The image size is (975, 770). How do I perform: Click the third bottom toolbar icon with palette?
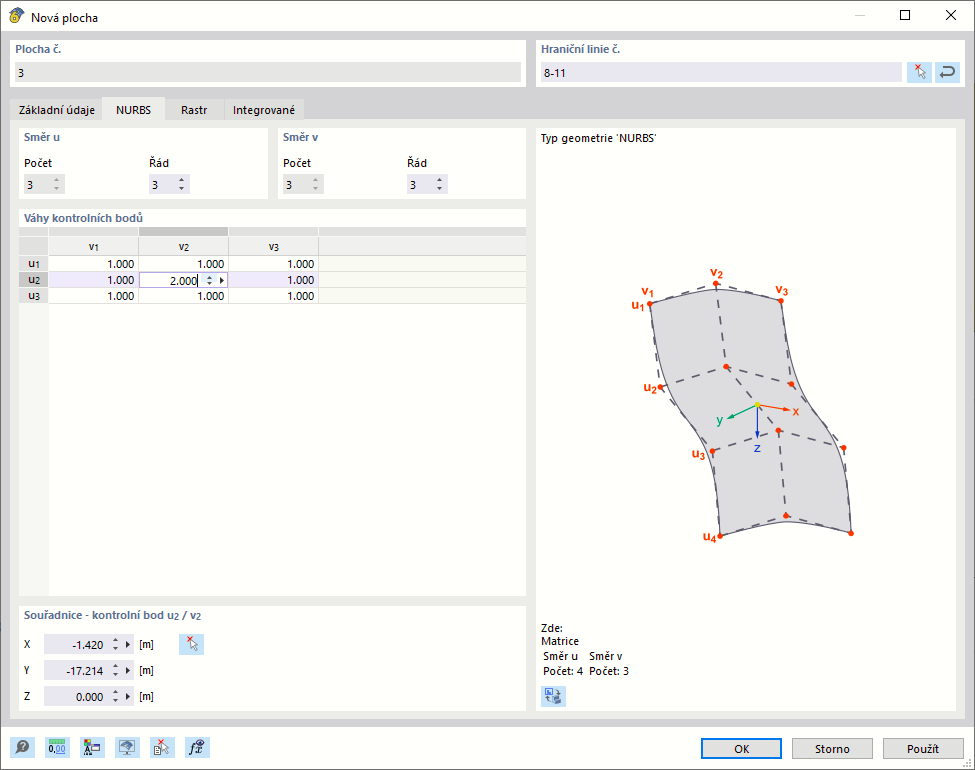click(92, 747)
